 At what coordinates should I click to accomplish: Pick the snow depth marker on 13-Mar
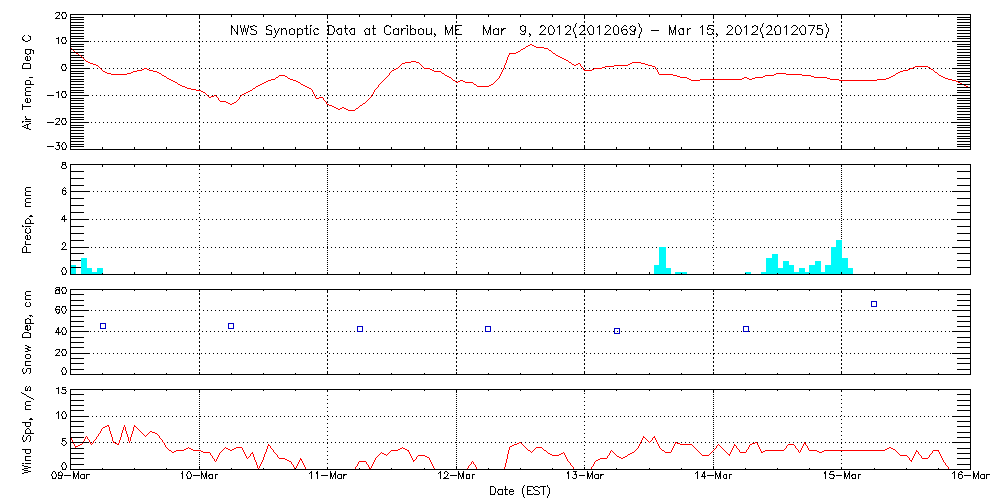coord(617,331)
